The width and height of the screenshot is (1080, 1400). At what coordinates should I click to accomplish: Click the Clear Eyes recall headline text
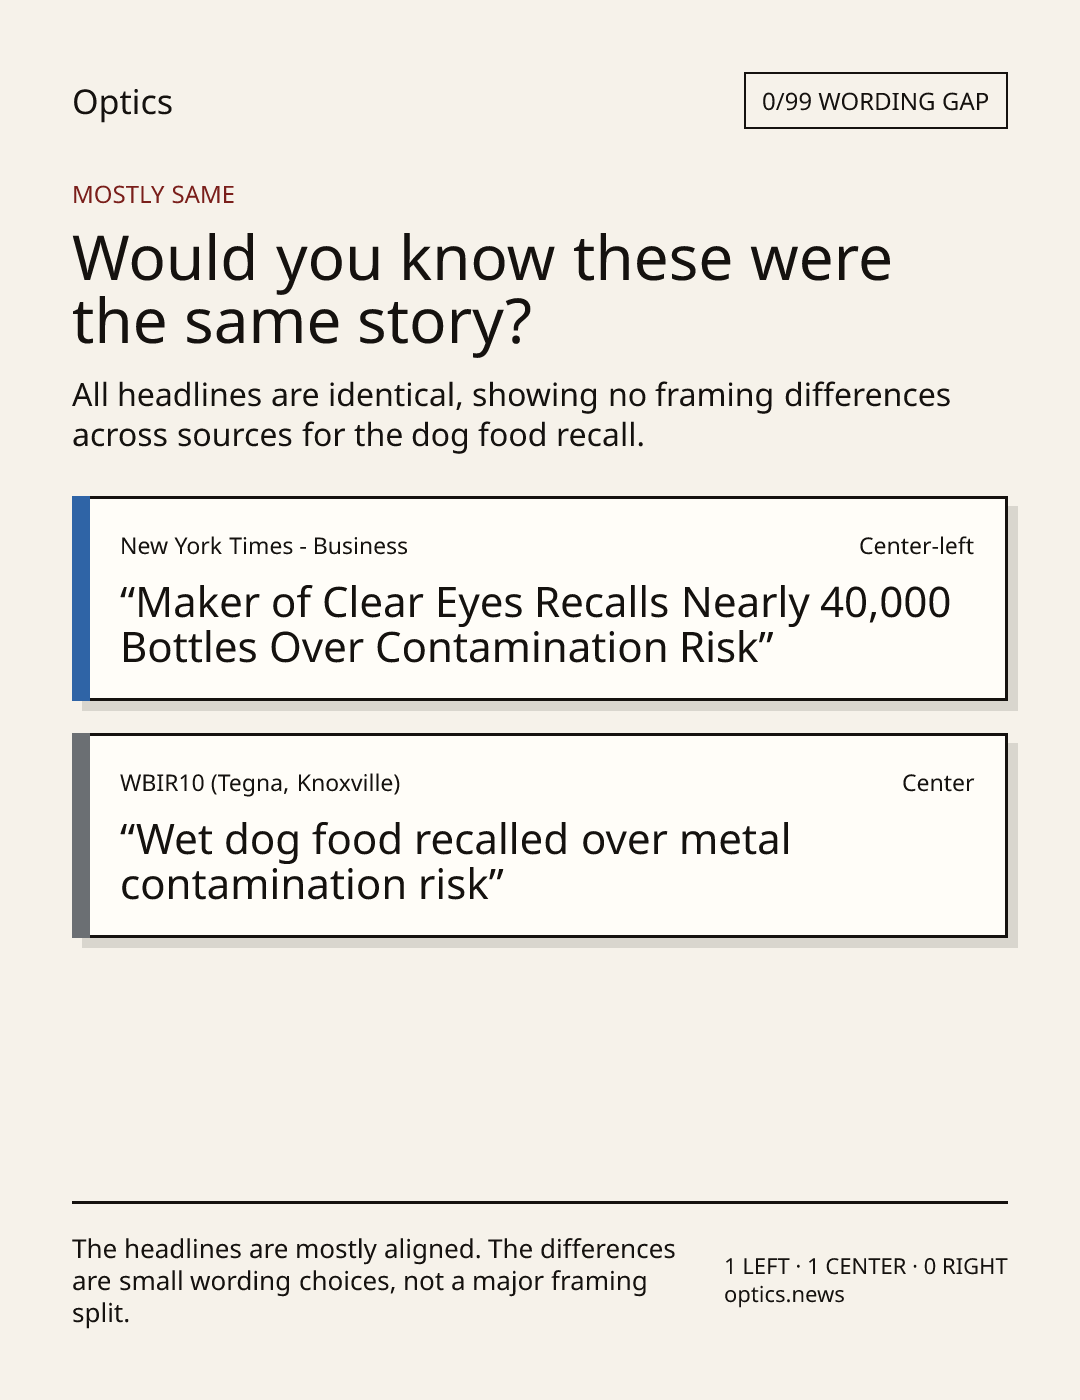tap(535, 625)
